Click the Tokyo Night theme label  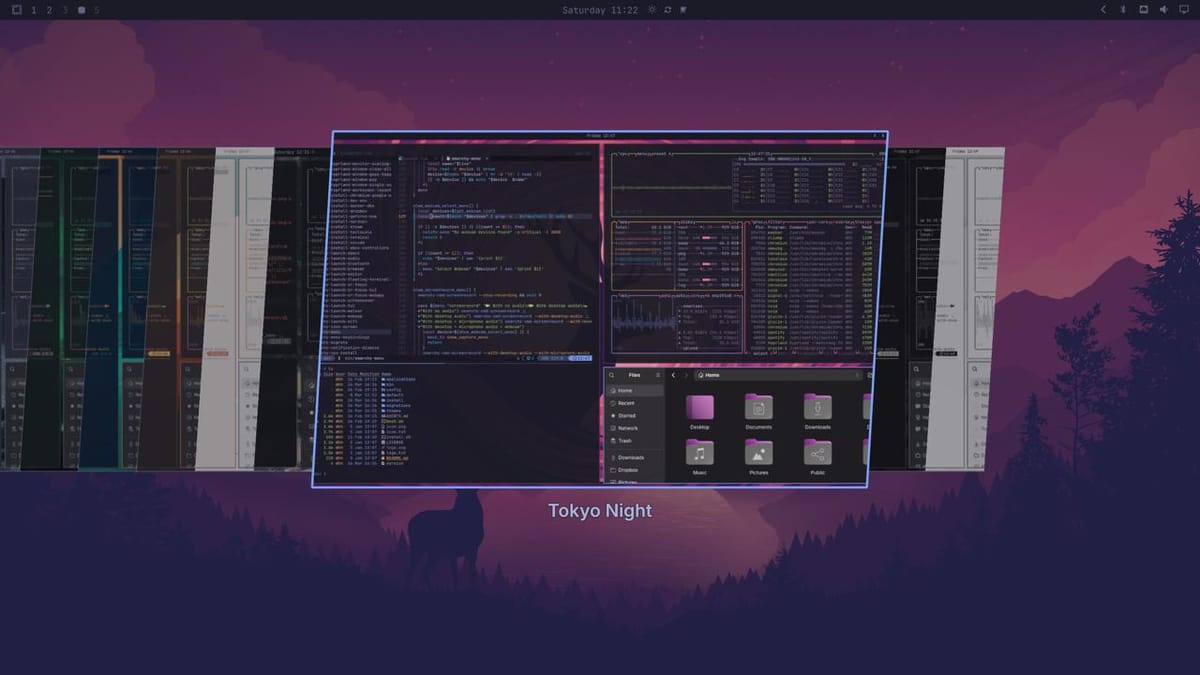click(600, 511)
